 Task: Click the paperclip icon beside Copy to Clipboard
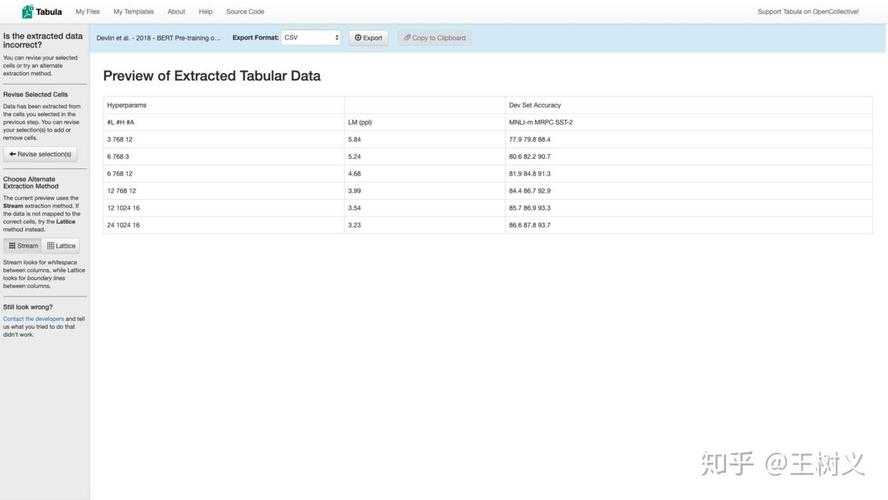[x=407, y=38]
